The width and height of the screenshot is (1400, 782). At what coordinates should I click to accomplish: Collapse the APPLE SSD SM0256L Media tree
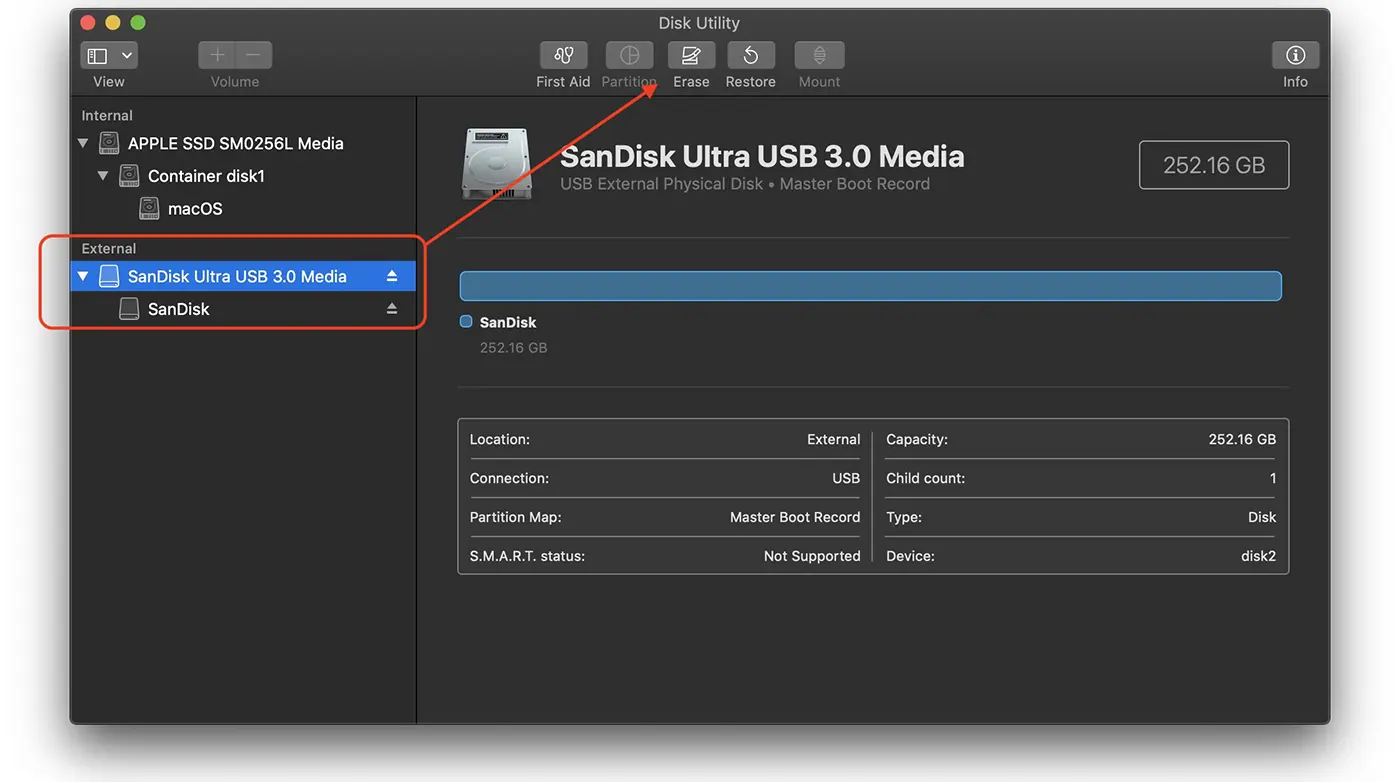(83, 144)
